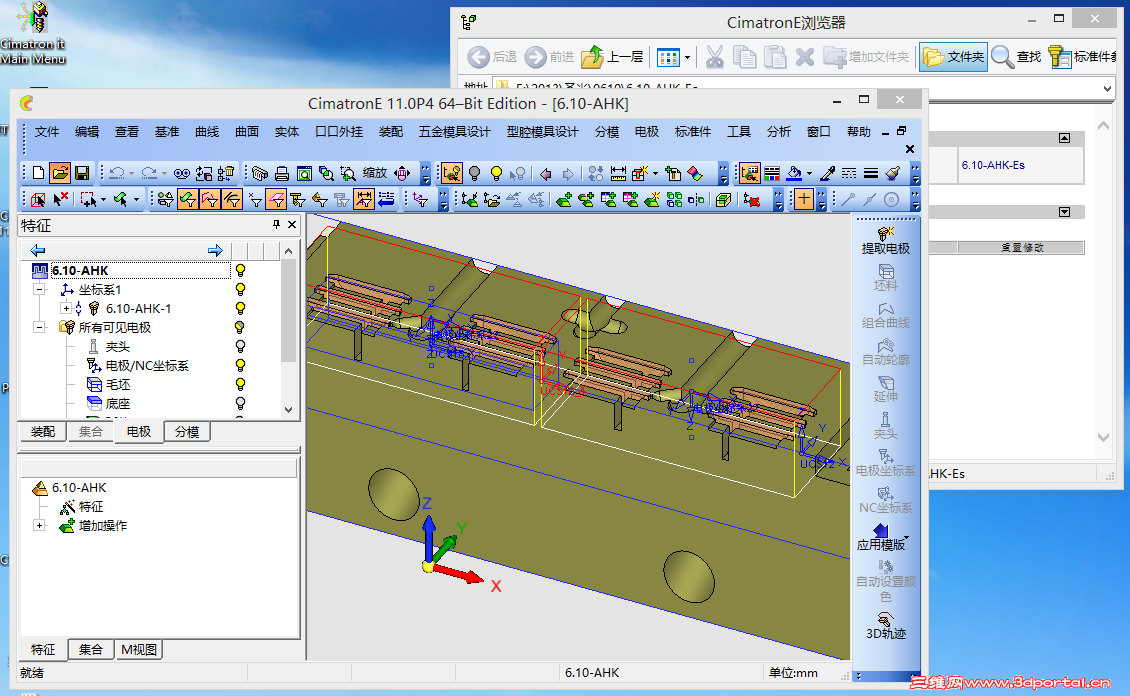
Task: Toggle the plane filter funnel icon
Action: (276, 199)
